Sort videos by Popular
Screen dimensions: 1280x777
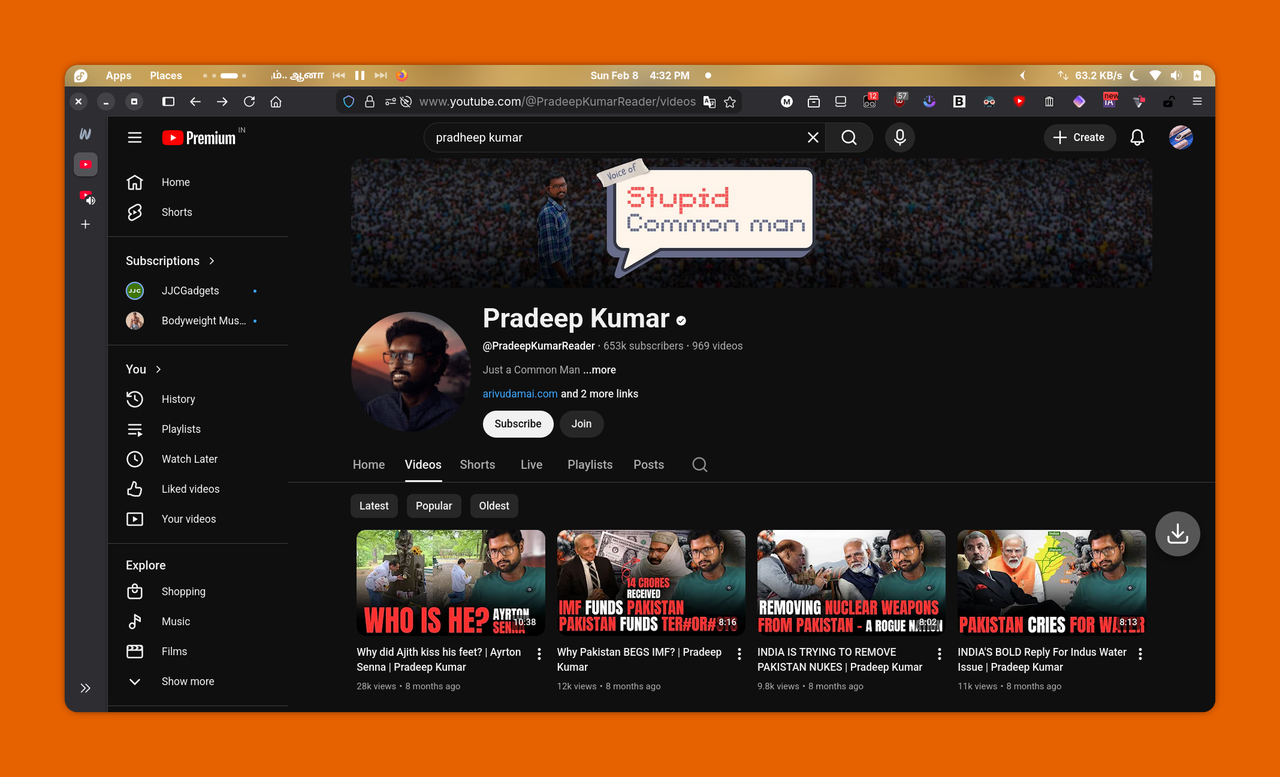pyautogui.click(x=434, y=506)
